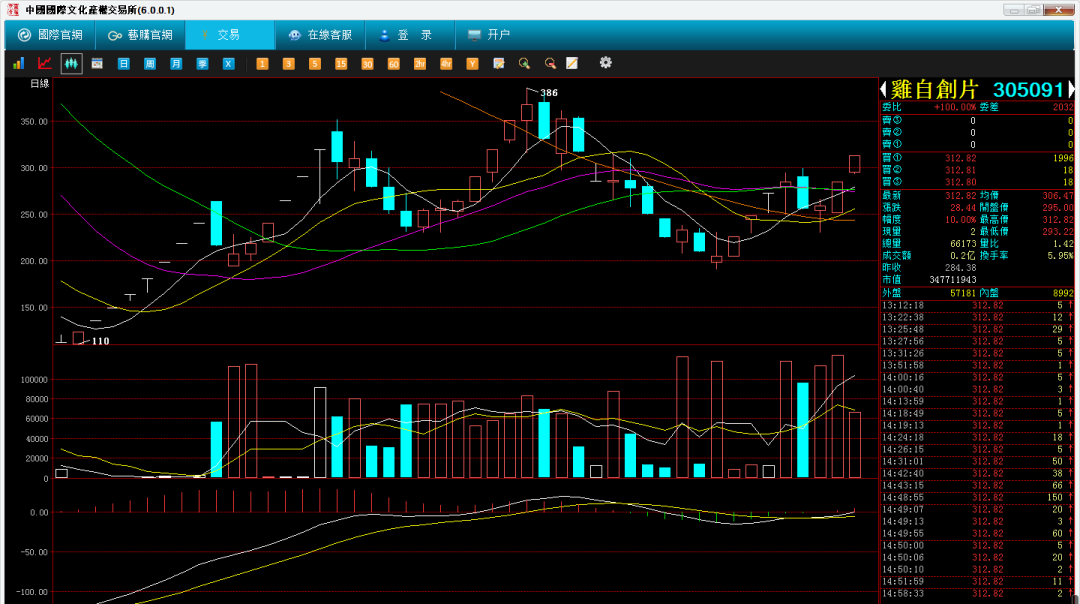Click the zoom out magnifier icon

pyautogui.click(x=550, y=63)
